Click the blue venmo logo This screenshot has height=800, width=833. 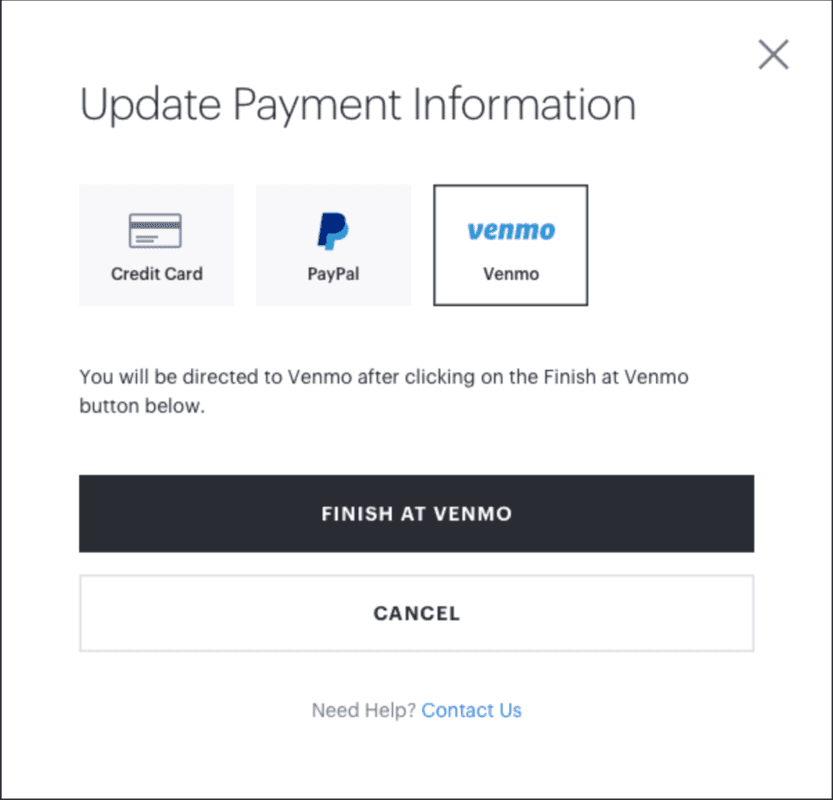point(511,231)
